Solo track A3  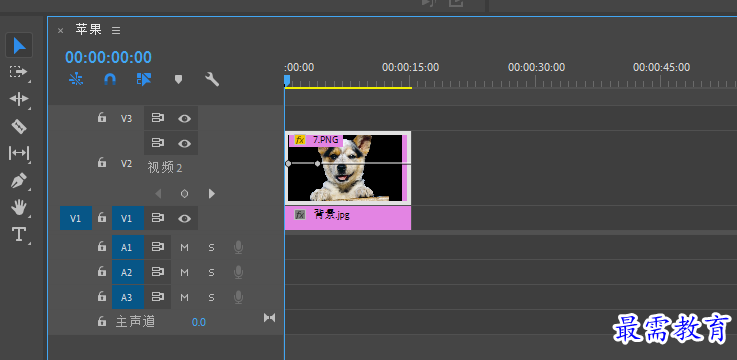212,297
